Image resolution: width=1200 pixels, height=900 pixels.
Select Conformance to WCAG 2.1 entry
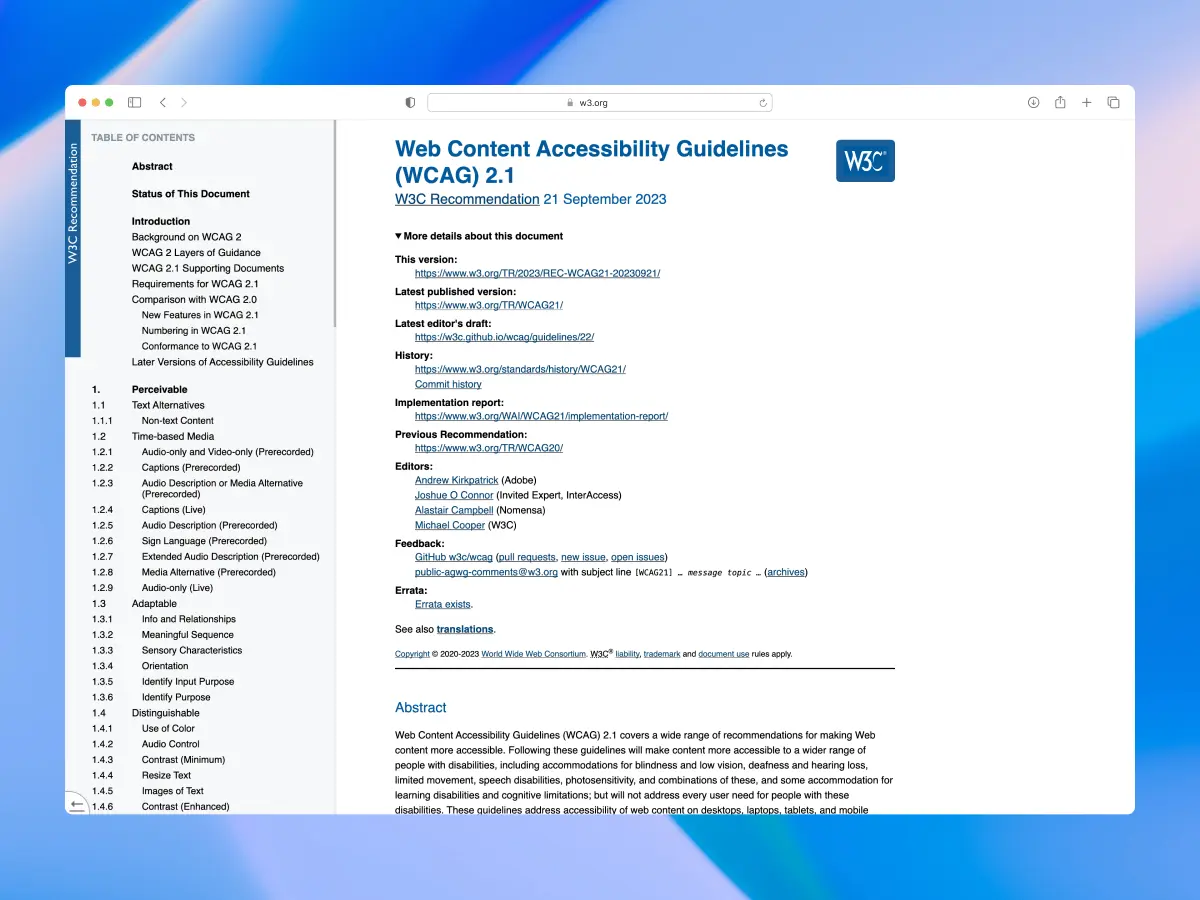click(199, 346)
